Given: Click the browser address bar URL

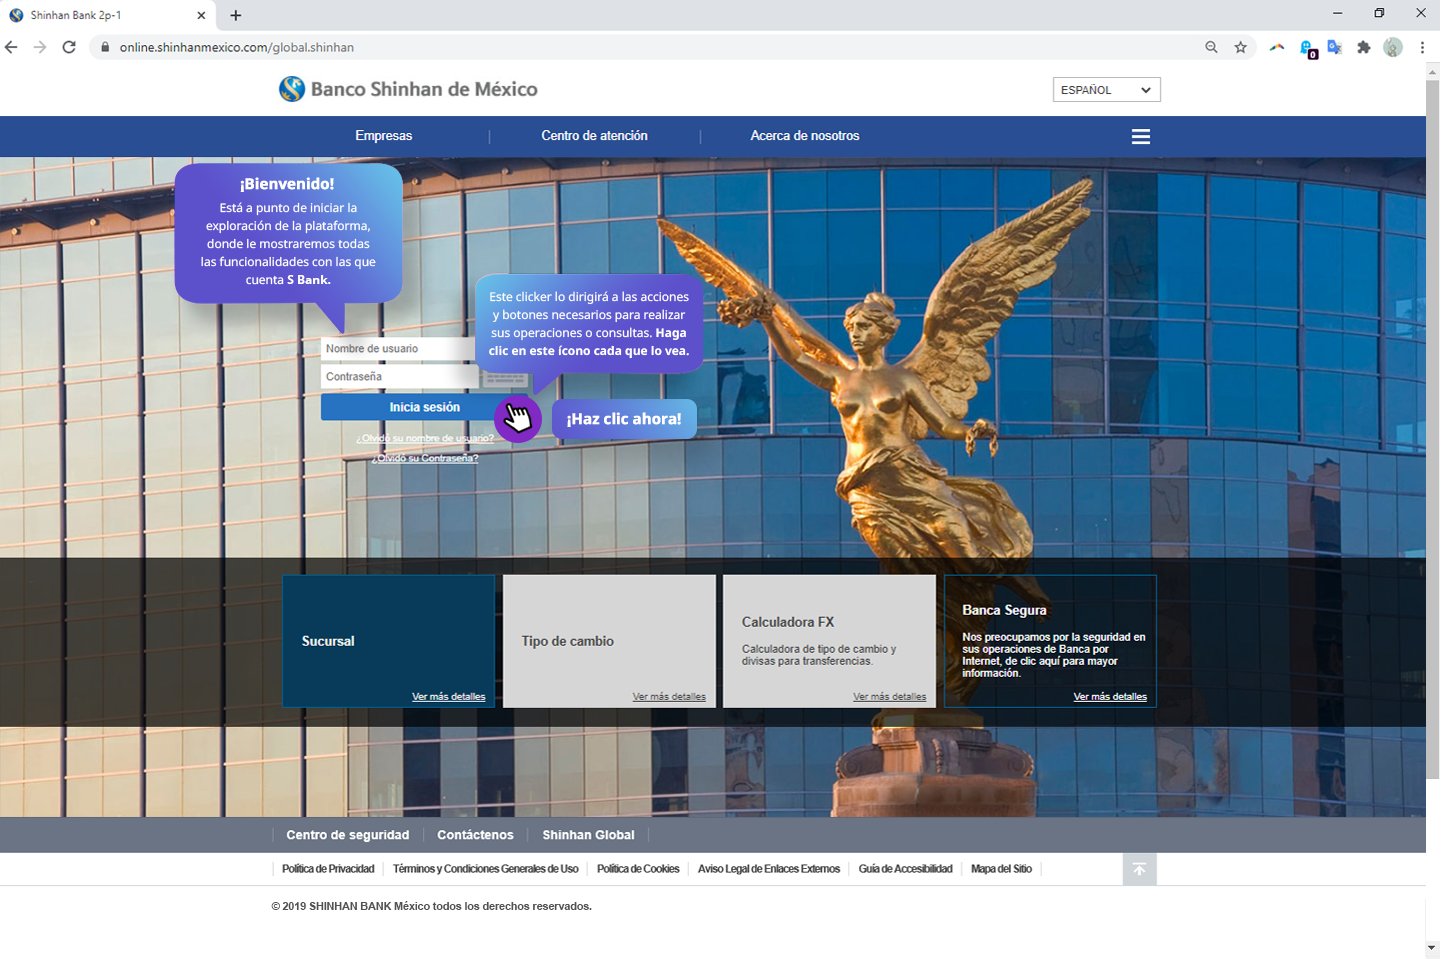Looking at the screenshot, I should 237,47.
